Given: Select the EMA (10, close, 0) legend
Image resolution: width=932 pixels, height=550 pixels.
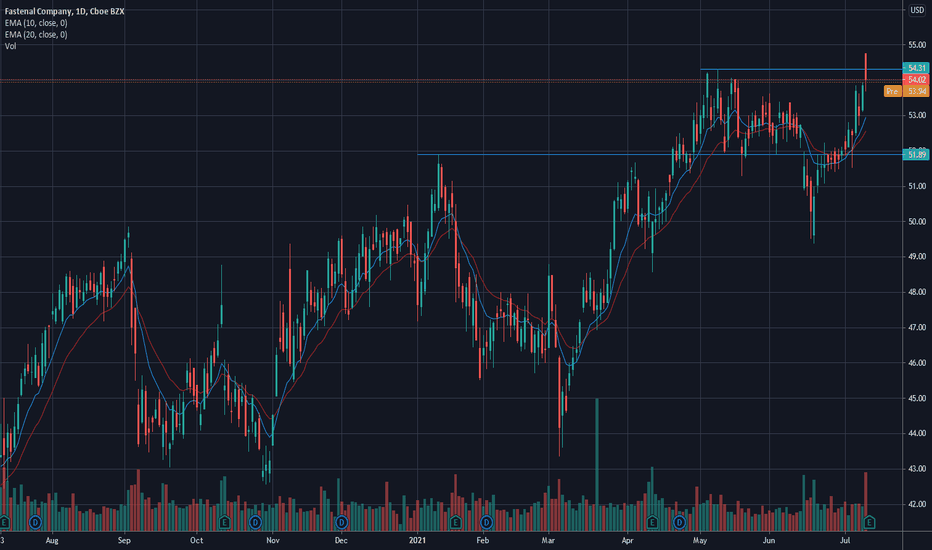Looking at the screenshot, I should coord(36,23).
